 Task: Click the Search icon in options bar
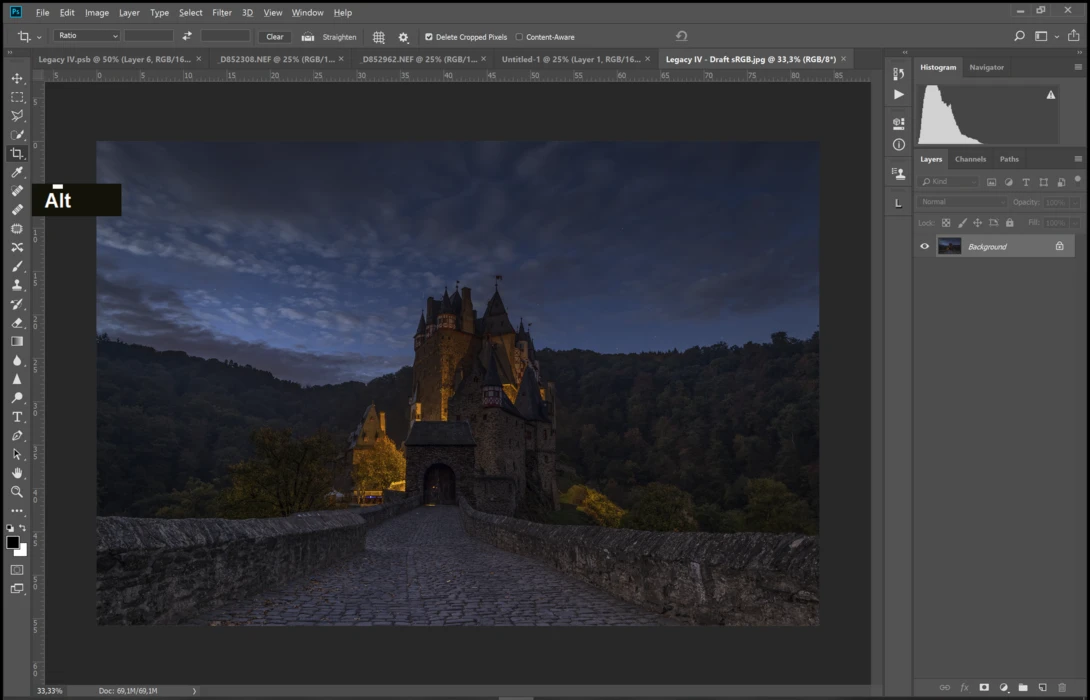click(x=1019, y=36)
